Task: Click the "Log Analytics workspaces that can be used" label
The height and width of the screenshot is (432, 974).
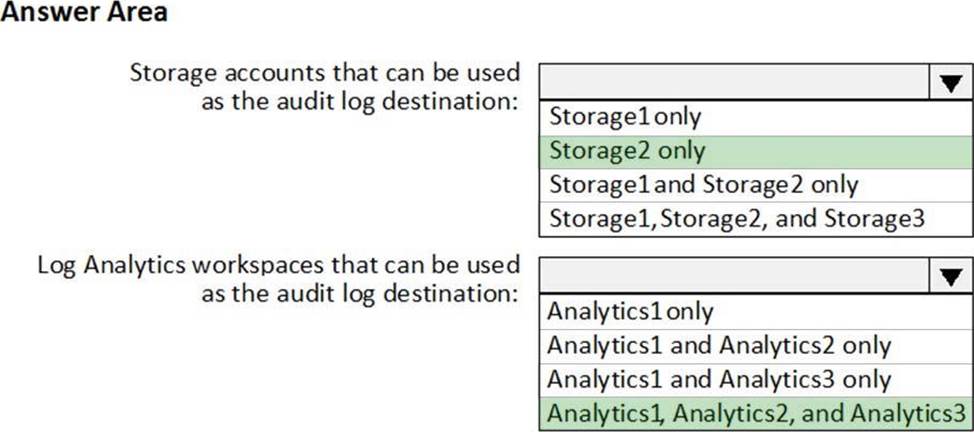Action: pos(279,266)
